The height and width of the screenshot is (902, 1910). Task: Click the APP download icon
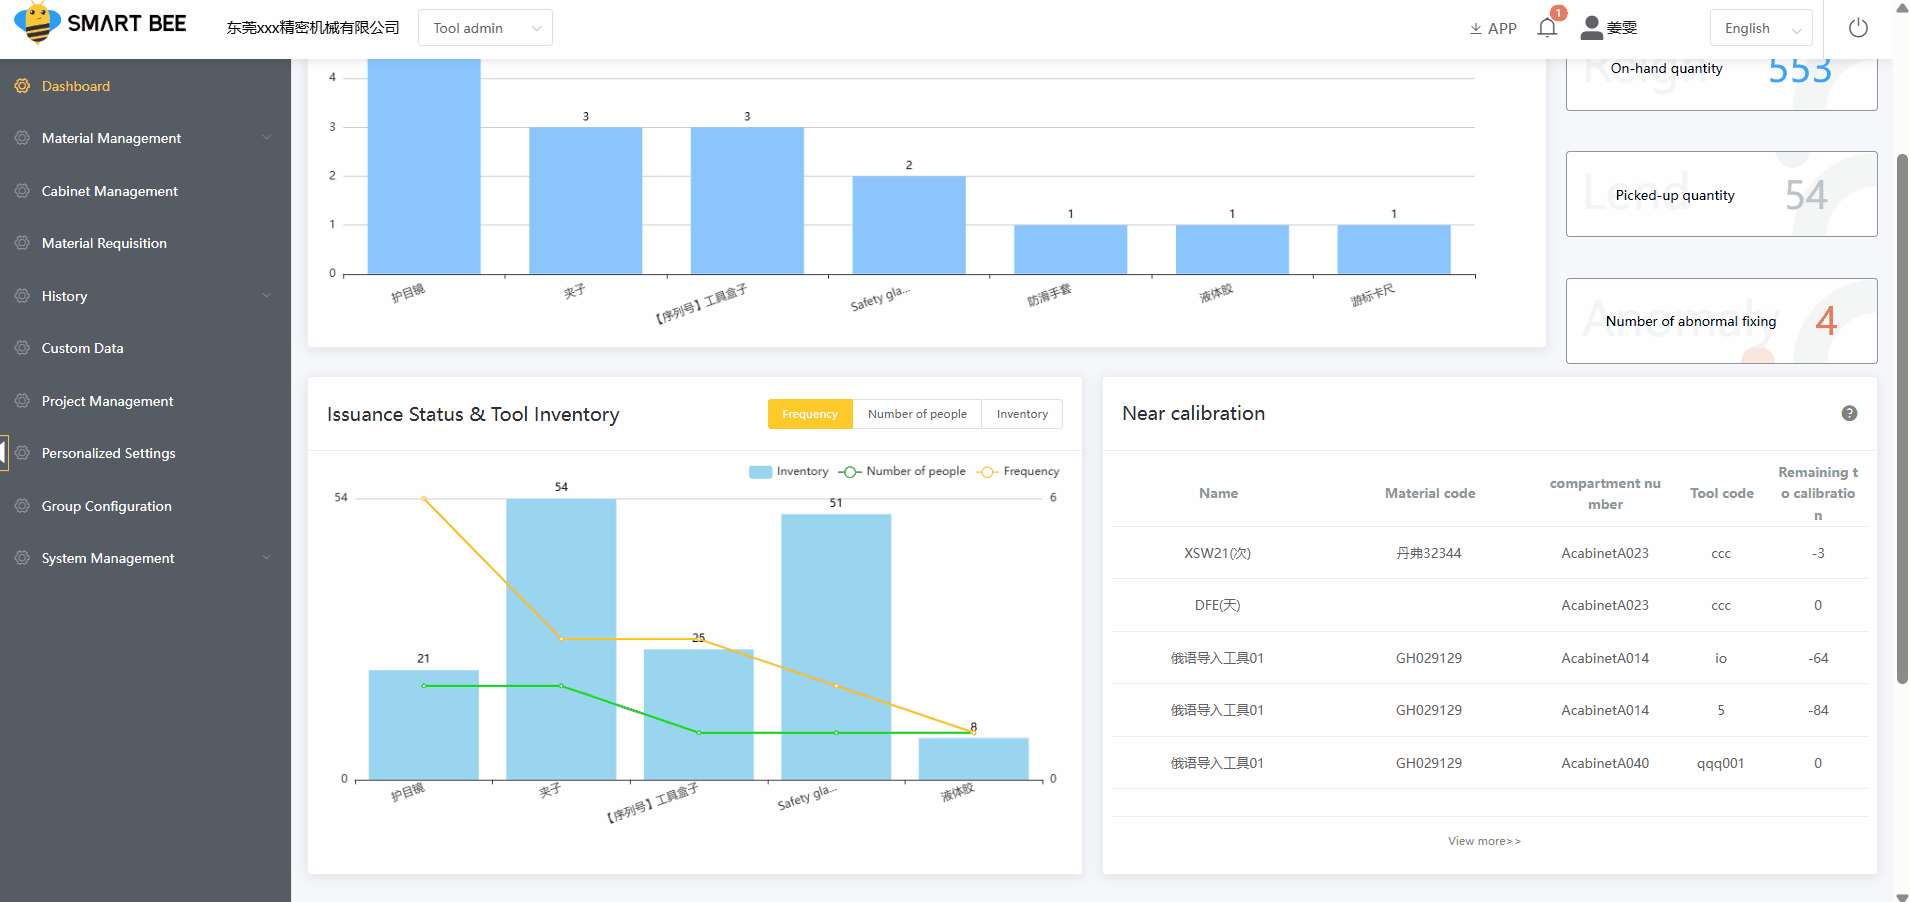(1475, 29)
